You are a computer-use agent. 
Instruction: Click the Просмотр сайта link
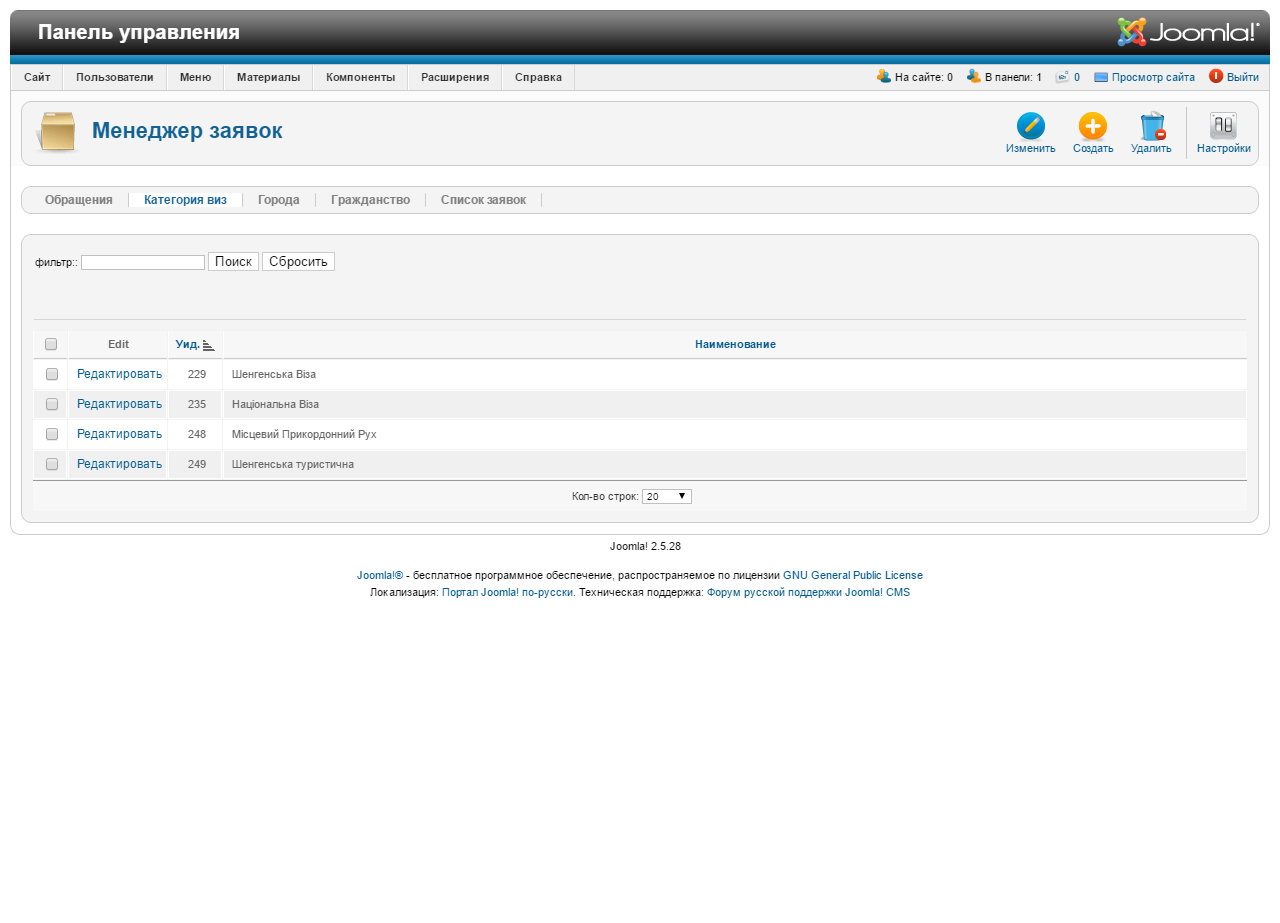(x=1153, y=77)
